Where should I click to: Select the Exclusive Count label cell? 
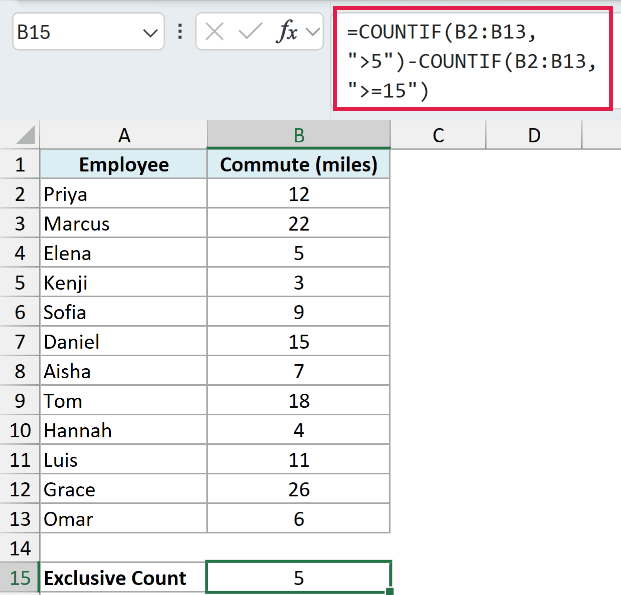tap(124, 578)
